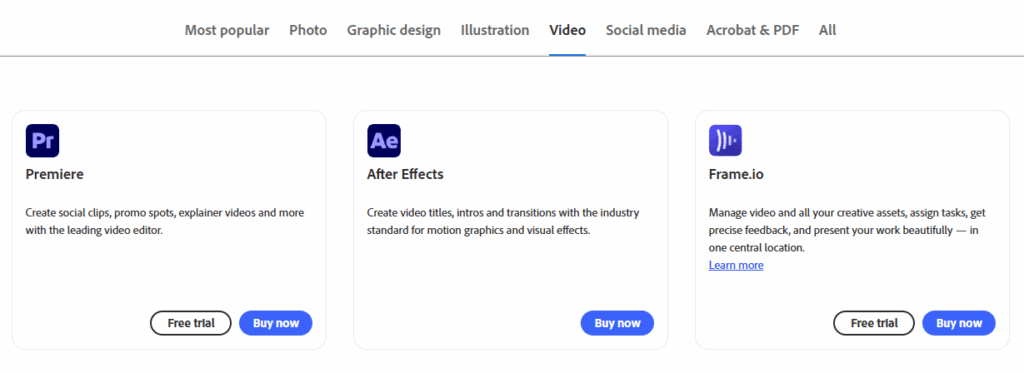Switch to the Acrobat & PDF tab
Screen dimensions: 1024x373
pos(752,30)
